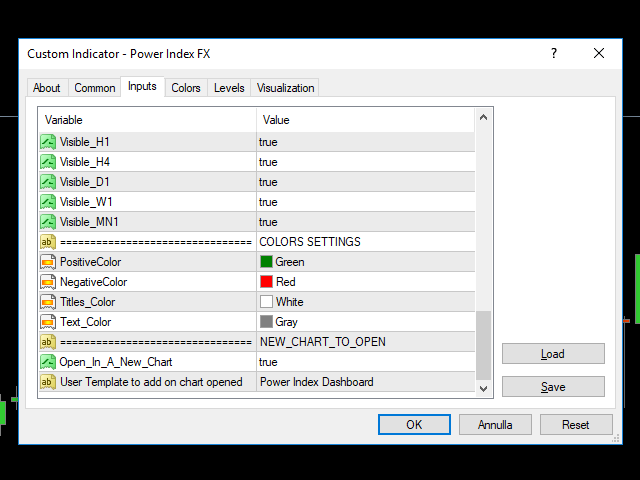Screen dimensions: 640x480
Task: Click the boolean icon beside Visible_H1
Action: pos(47,142)
